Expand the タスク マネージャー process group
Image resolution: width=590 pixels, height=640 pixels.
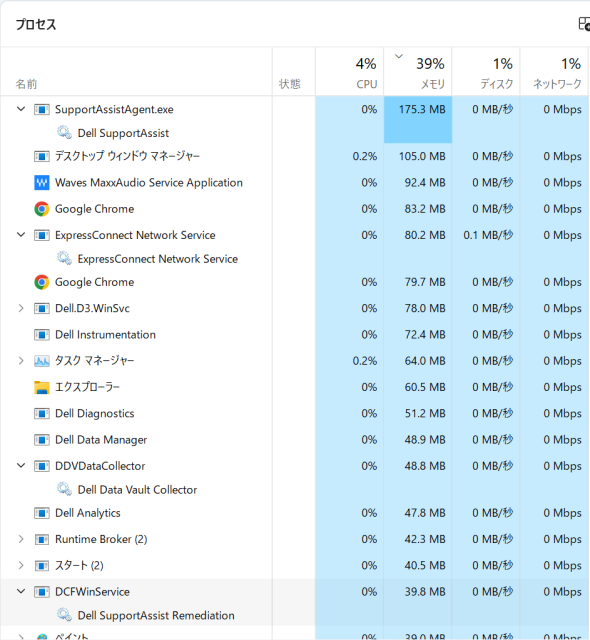[21, 361]
